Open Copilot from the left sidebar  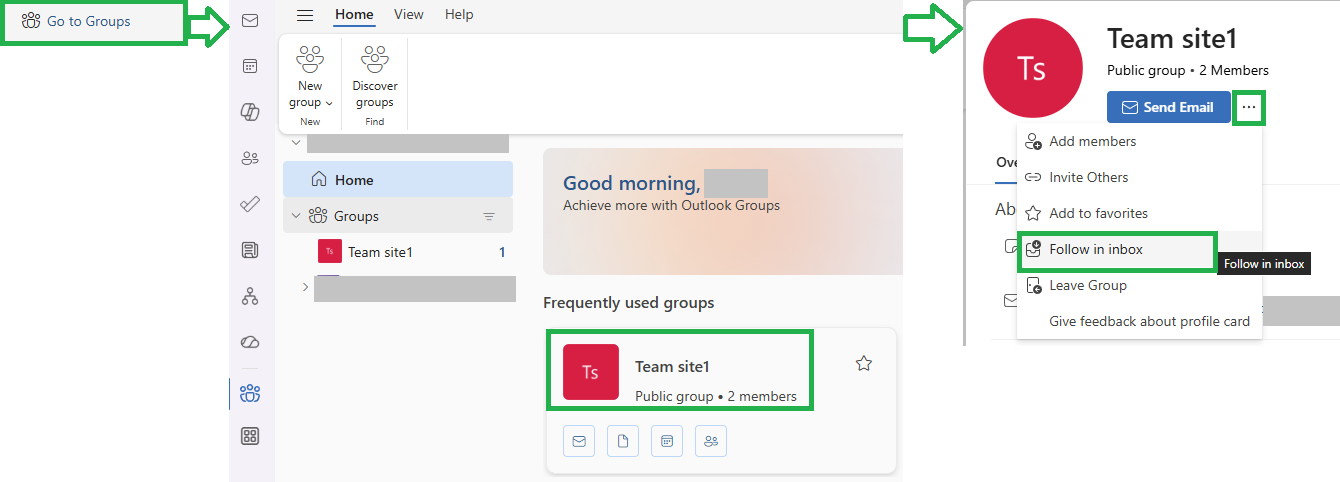click(250, 112)
